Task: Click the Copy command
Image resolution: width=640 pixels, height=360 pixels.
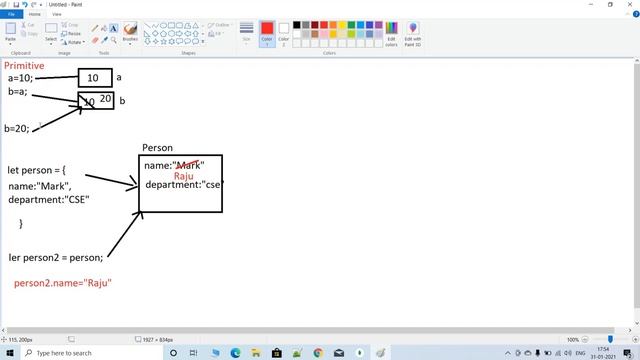Action: 29,34
